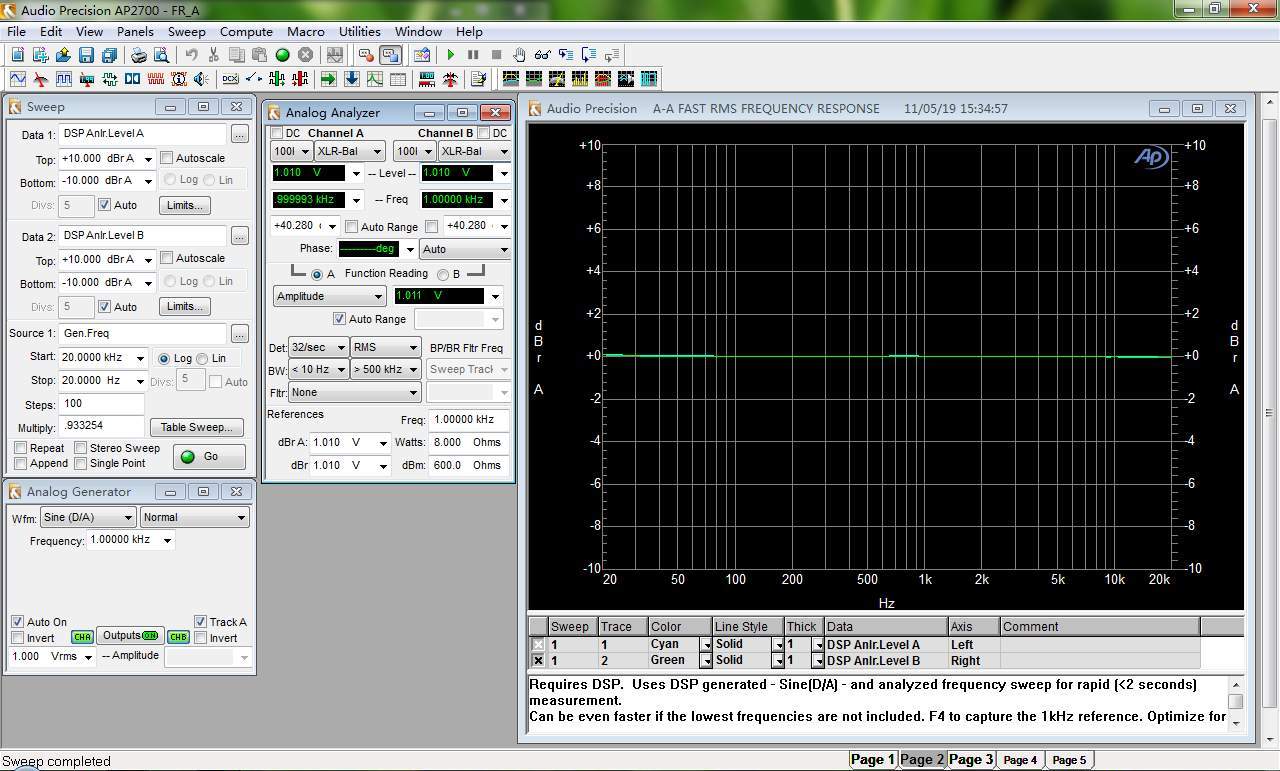The width and height of the screenshot is (1280, 771).
Task: Click the green right-arrow panel icon
Action: [x=328, y=79]
